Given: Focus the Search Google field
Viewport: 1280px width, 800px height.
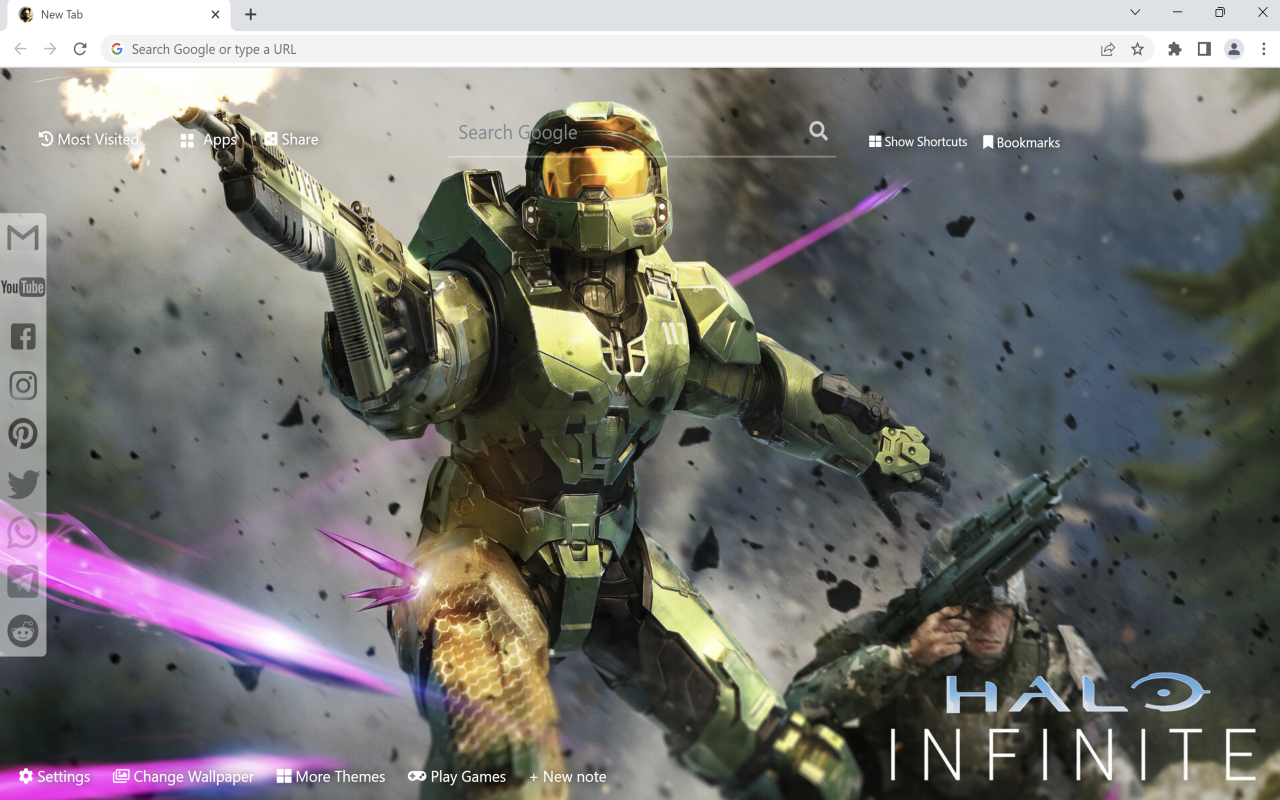Looking at the screenshot, I should [628, 132].
